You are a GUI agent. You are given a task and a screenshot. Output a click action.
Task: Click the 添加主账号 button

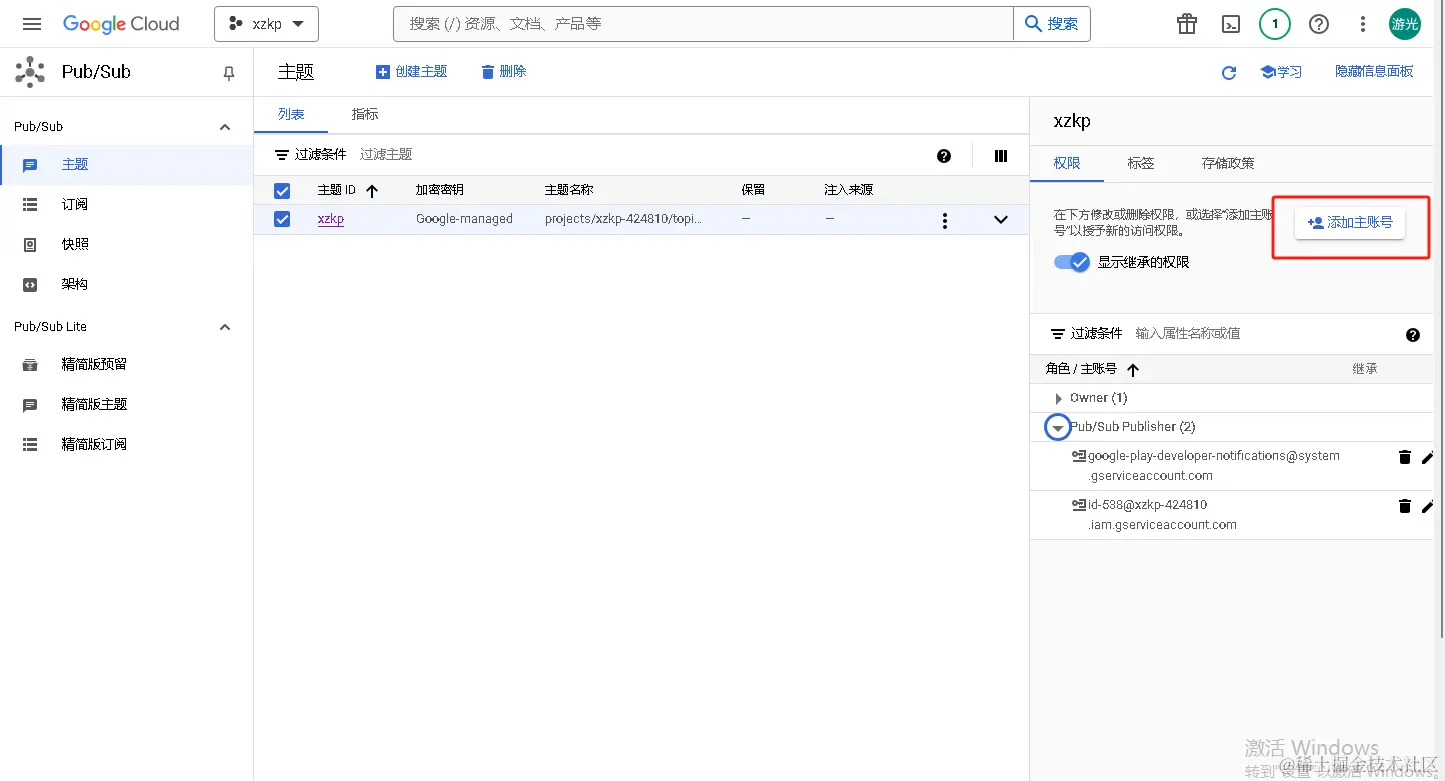(1350, 223)
